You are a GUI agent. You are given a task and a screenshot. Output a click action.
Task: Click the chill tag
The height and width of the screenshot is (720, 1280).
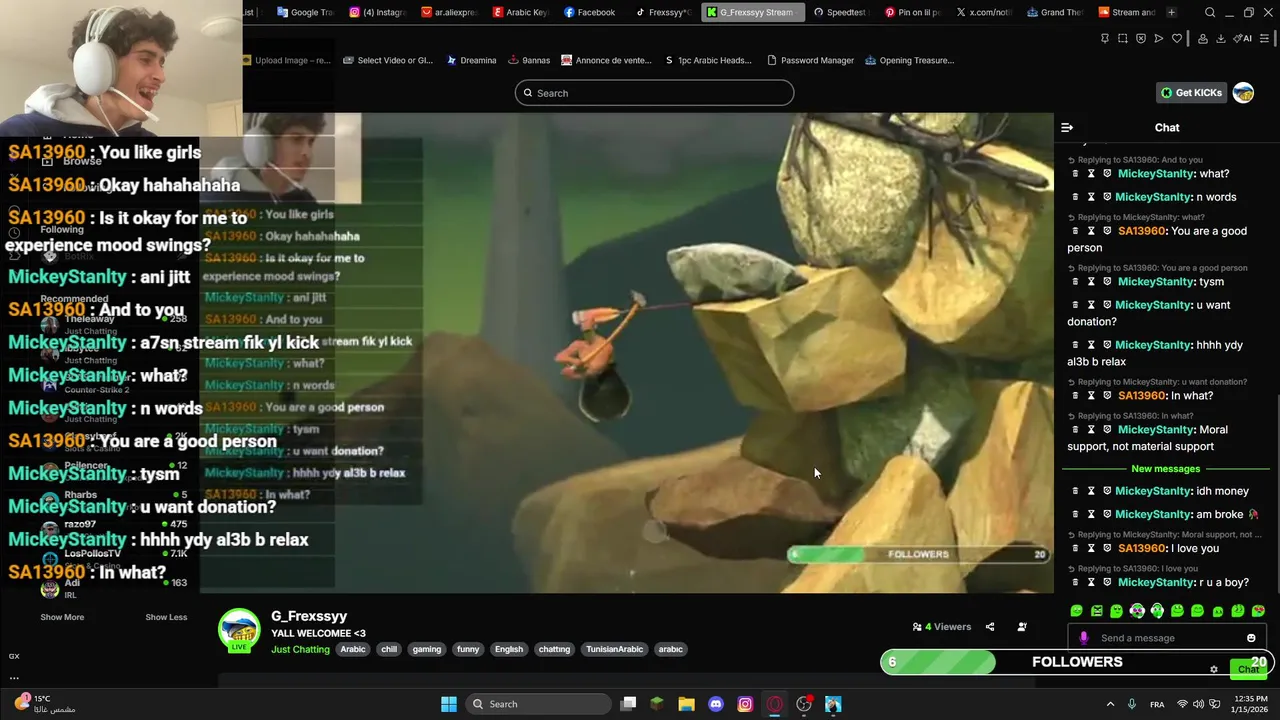tap(389, 649)
